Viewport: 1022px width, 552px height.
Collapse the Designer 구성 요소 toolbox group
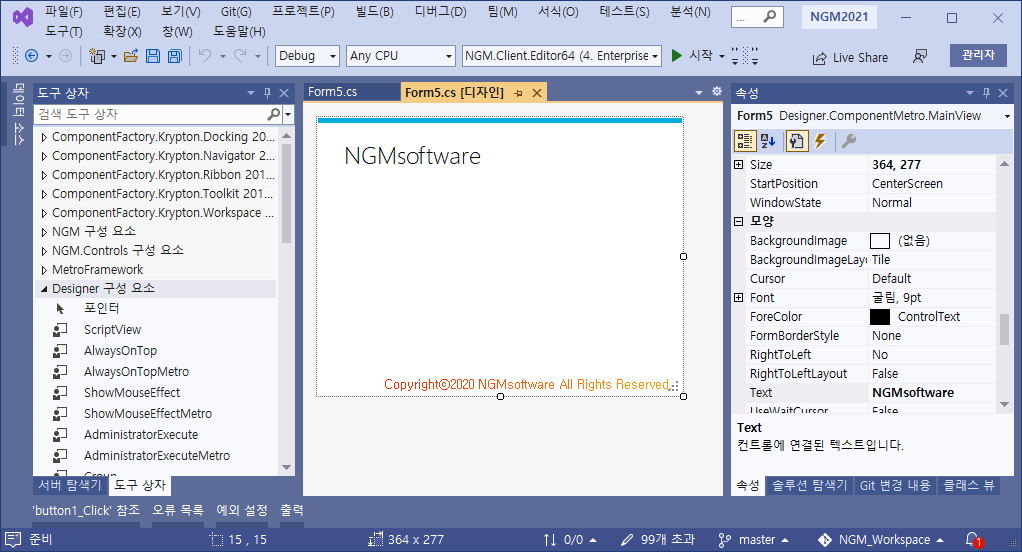(x=44, y=289)
